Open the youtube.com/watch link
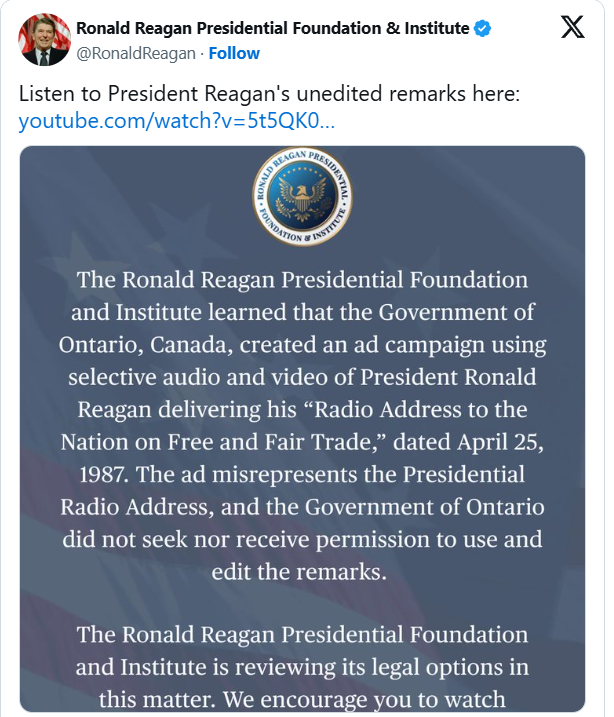The image size is (614, 717). [177, 121]
